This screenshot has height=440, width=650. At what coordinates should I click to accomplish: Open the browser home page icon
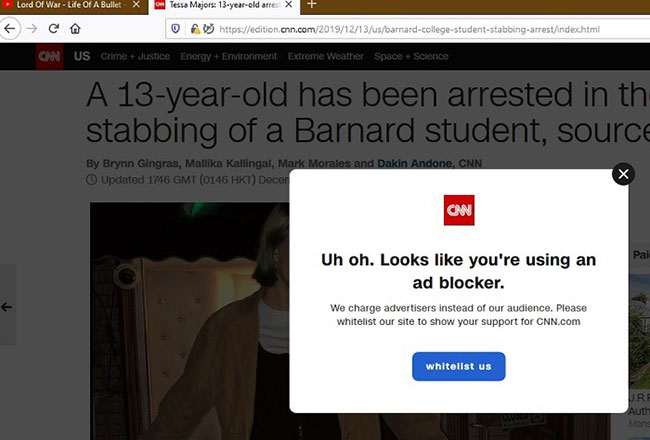[x=75, y=29]
